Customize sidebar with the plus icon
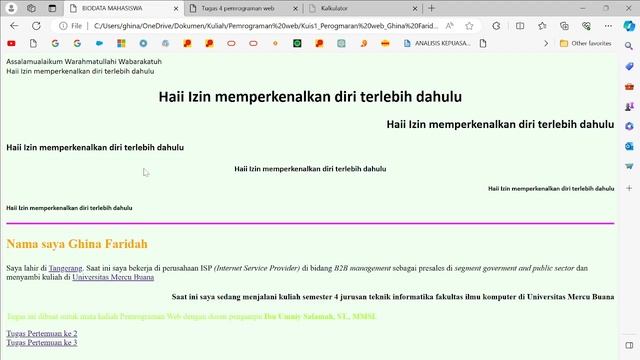 point(629,188)
